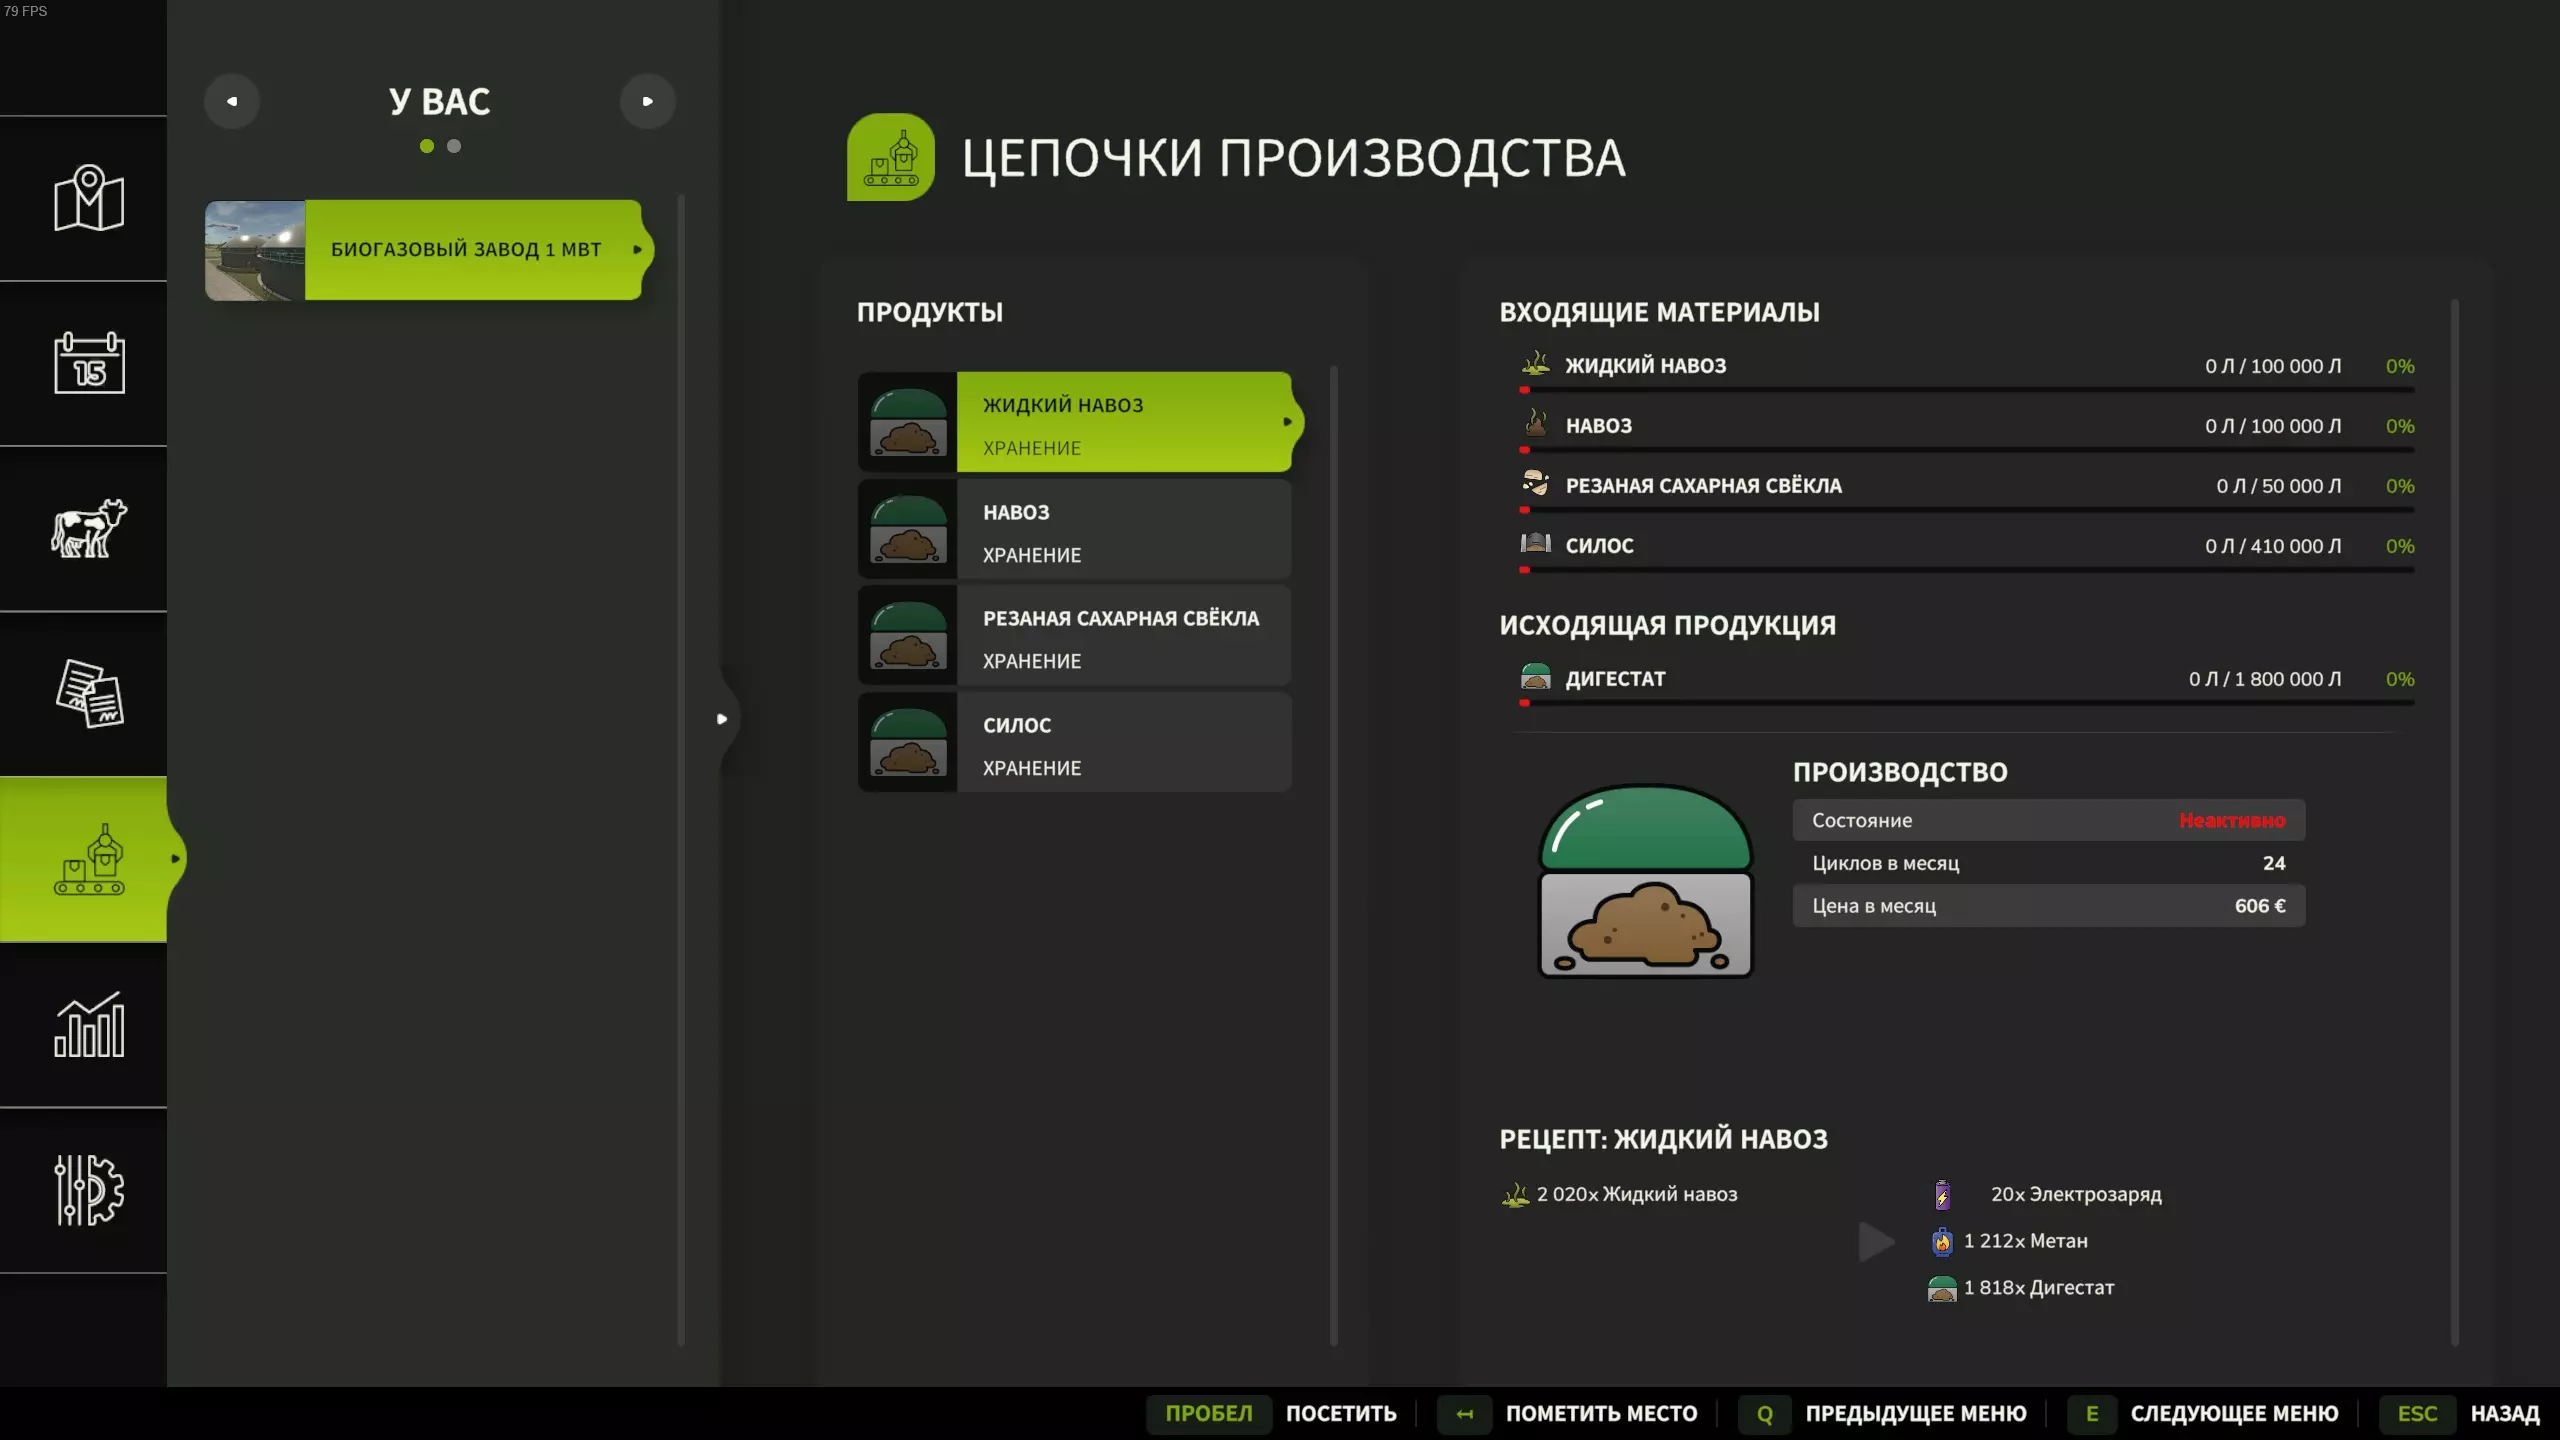Viewport: 2560px width, 1440px height.
Task: Click the production chains header icon
Action: click(x=890, y=157)
